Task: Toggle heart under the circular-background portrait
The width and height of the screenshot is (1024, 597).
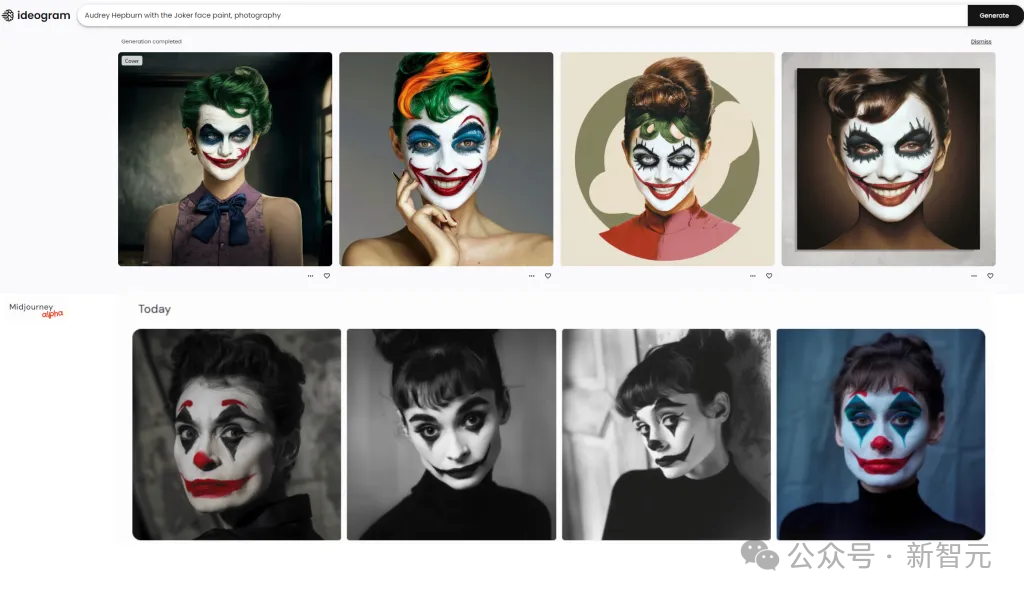Action: click(x=769, y=276)
